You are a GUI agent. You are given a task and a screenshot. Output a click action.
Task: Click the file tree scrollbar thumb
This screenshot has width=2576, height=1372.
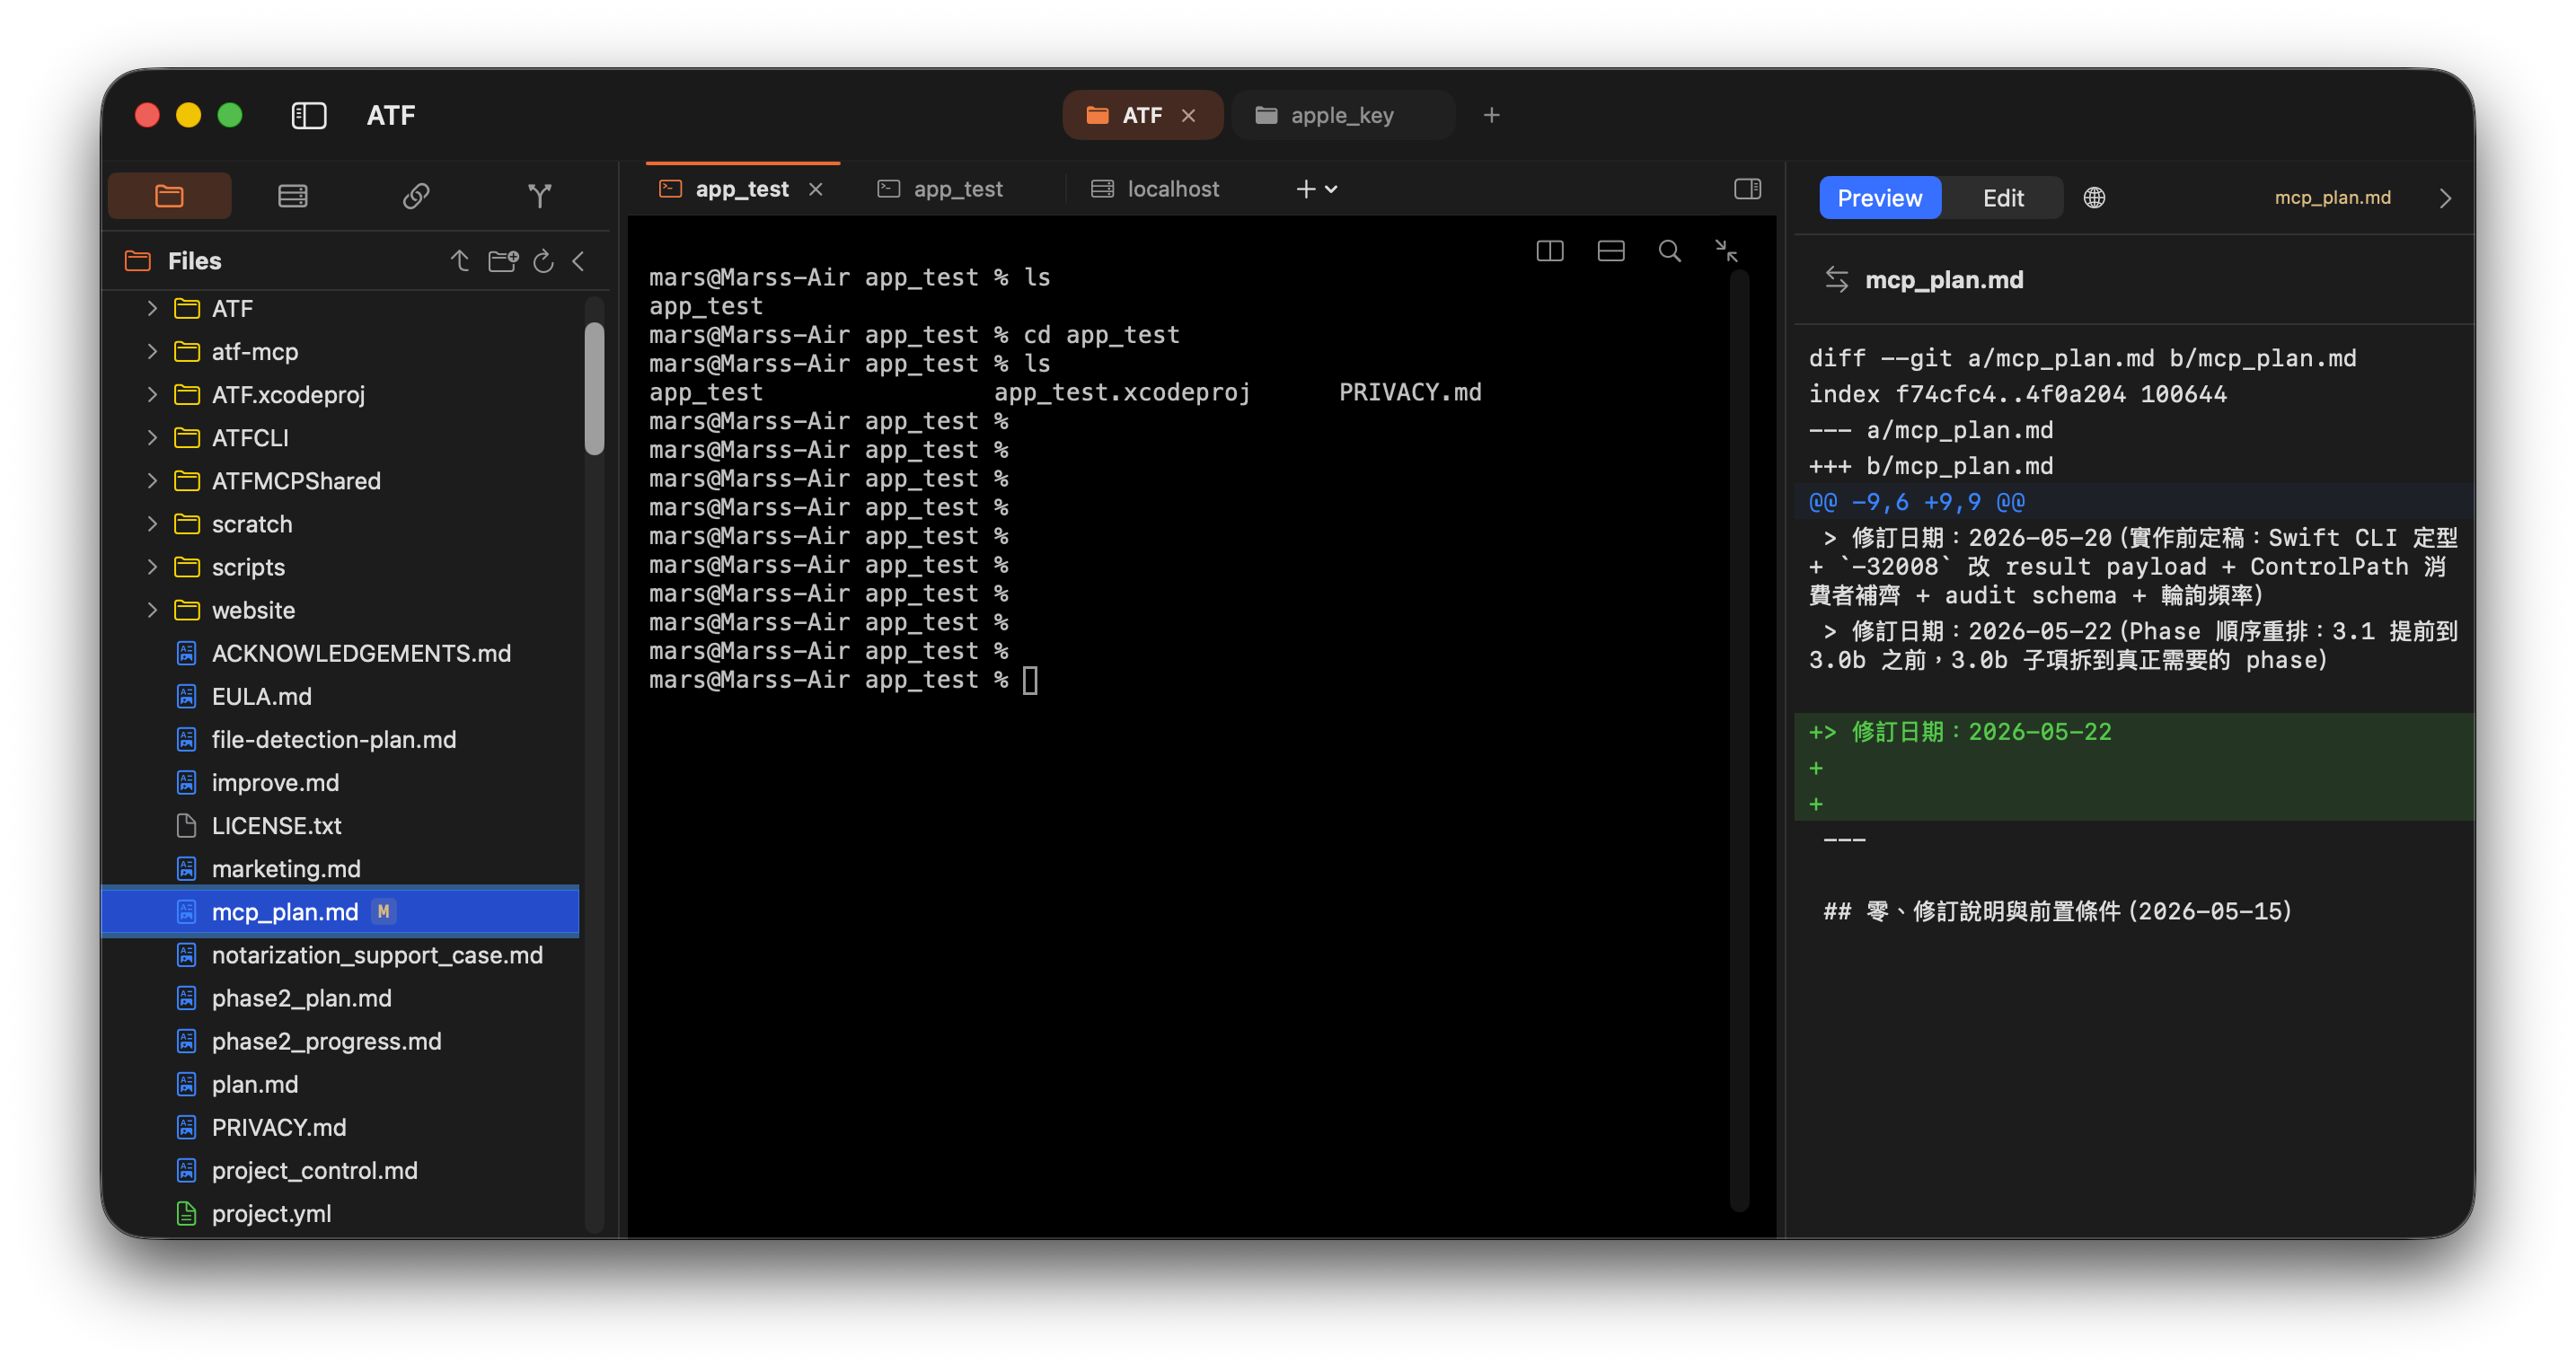click(594, 388)
